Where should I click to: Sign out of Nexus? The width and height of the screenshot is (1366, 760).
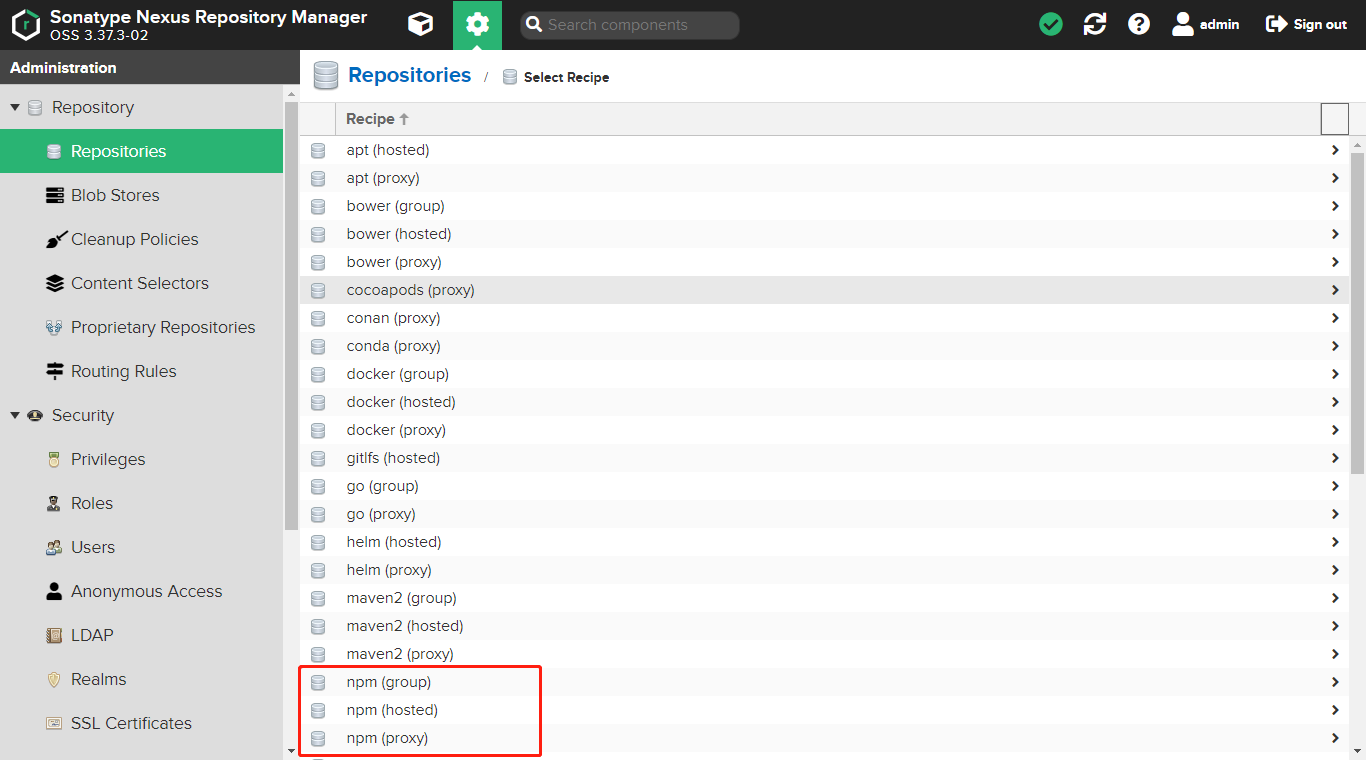pos(1307,25)
